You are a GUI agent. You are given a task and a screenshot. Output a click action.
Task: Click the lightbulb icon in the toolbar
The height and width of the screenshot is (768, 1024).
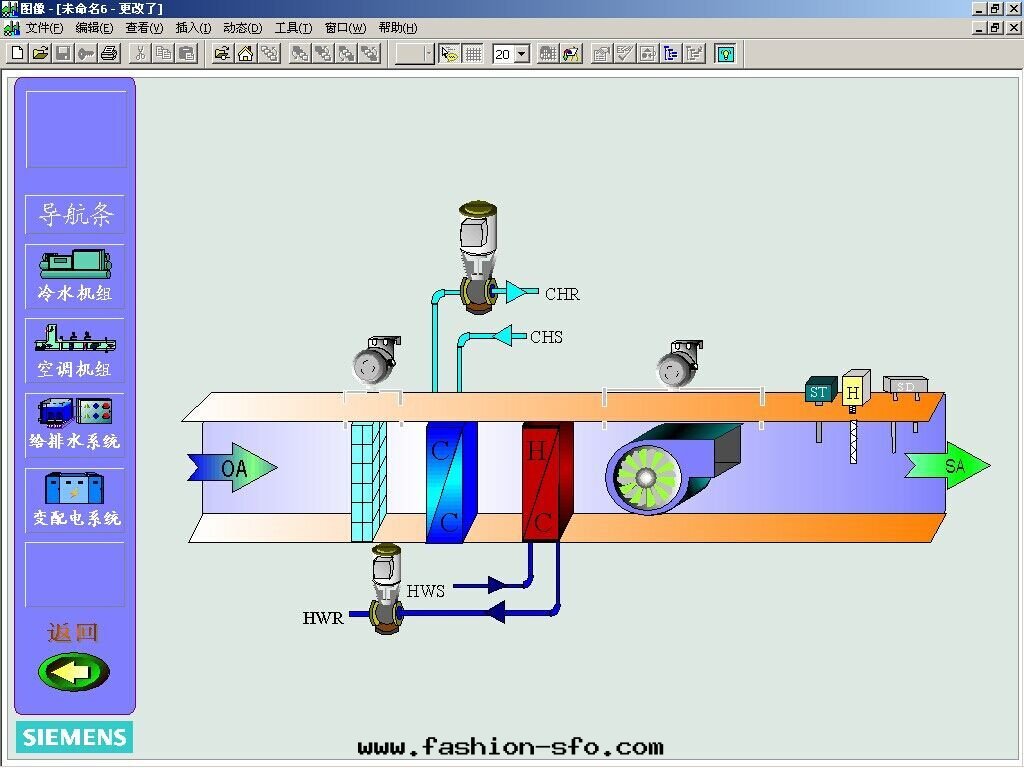tap(725, 53)
